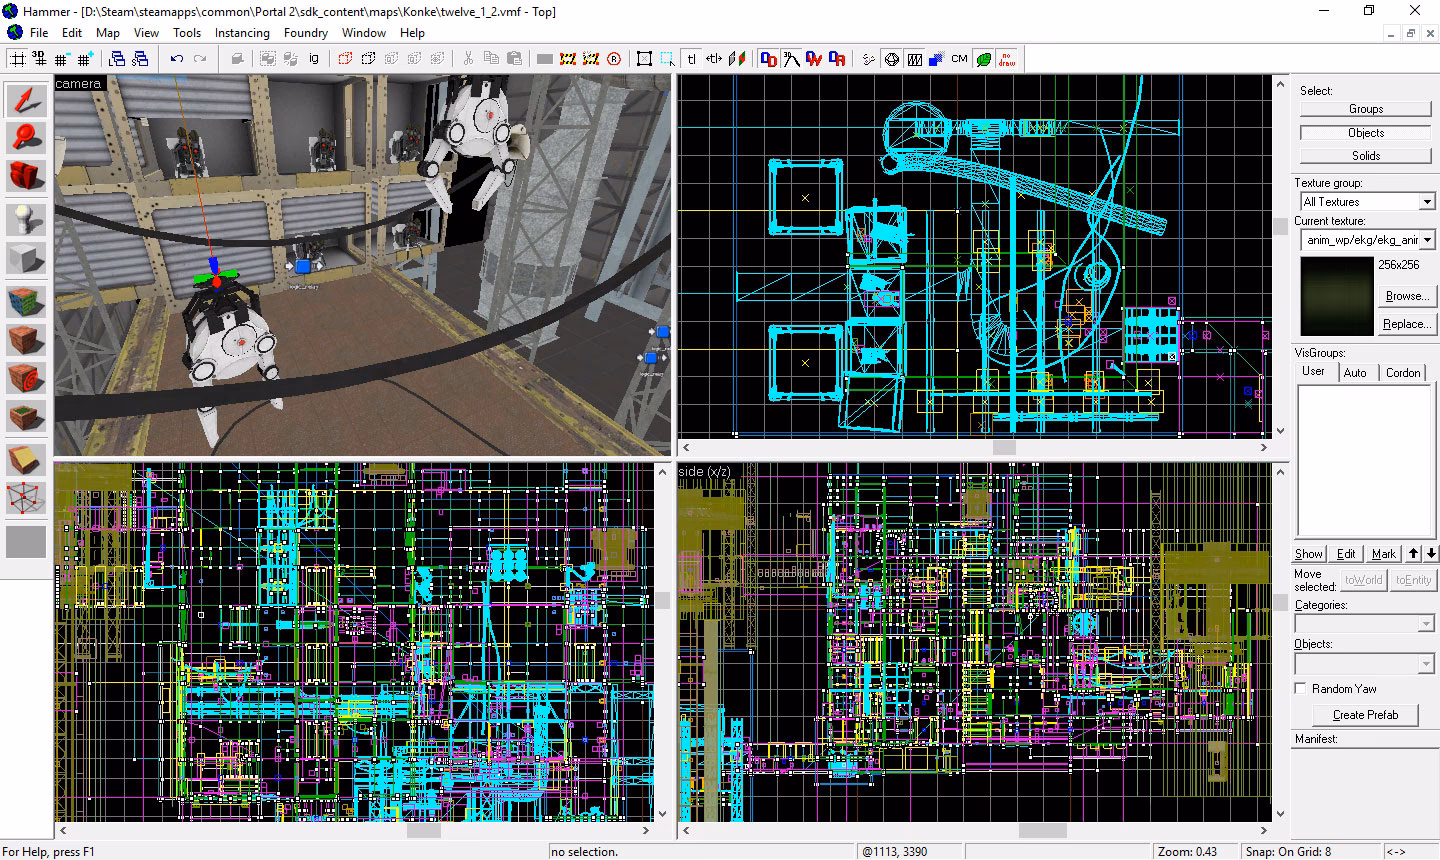Enable the Random Yaw checkbox
Viewport: 1440px width, 860px height.
click(x=1301, y=688)
